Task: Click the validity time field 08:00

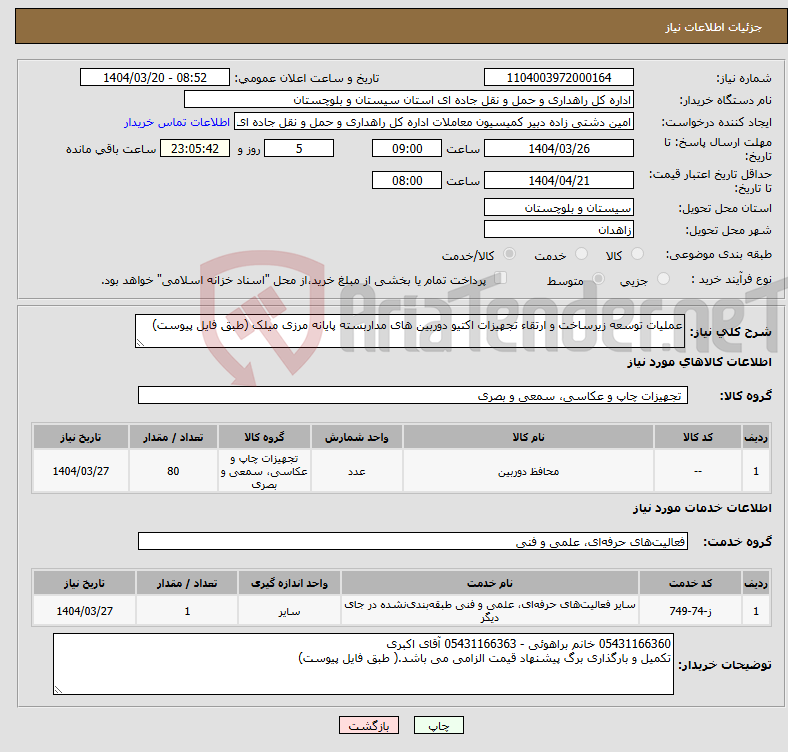Action: pyautogui.click(x=407, y=180)
